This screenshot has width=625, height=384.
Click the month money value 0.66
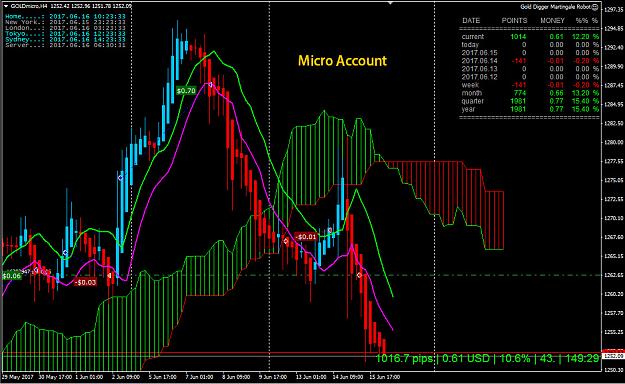click(556, 93)
